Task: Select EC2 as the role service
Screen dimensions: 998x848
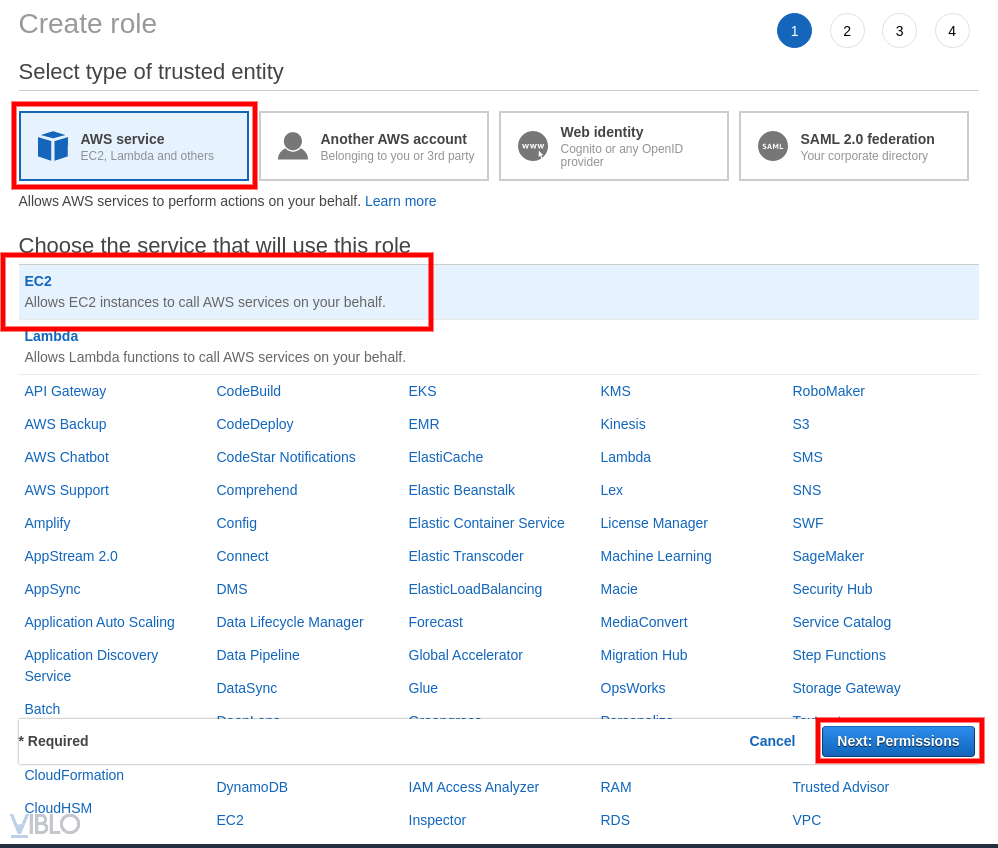Action: coord(38,281)
